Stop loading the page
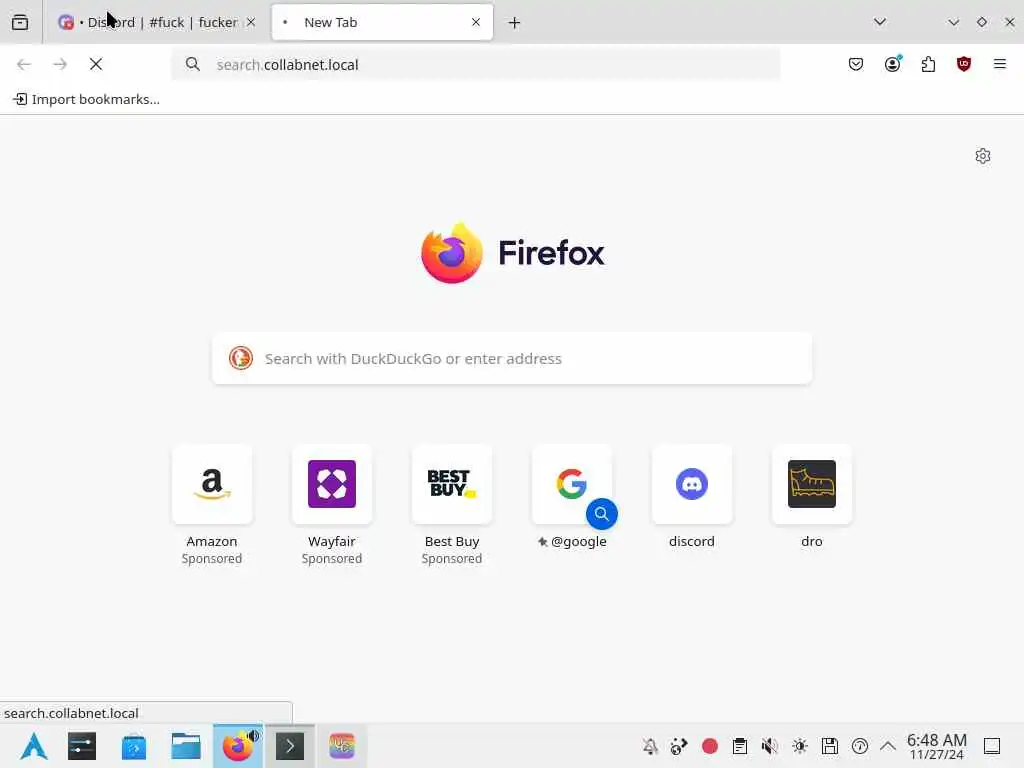This screenshot has width=1024, height=768. click(x=96, y=64)
